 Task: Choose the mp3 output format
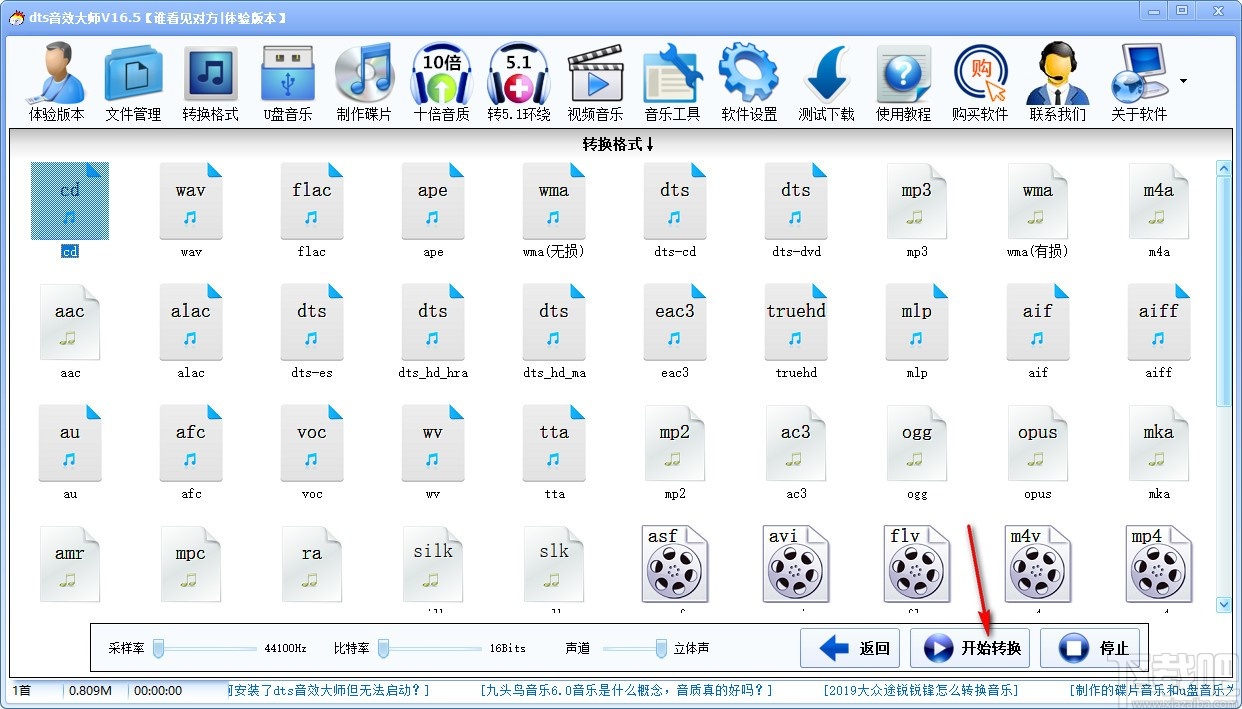(x=916, y=200)
